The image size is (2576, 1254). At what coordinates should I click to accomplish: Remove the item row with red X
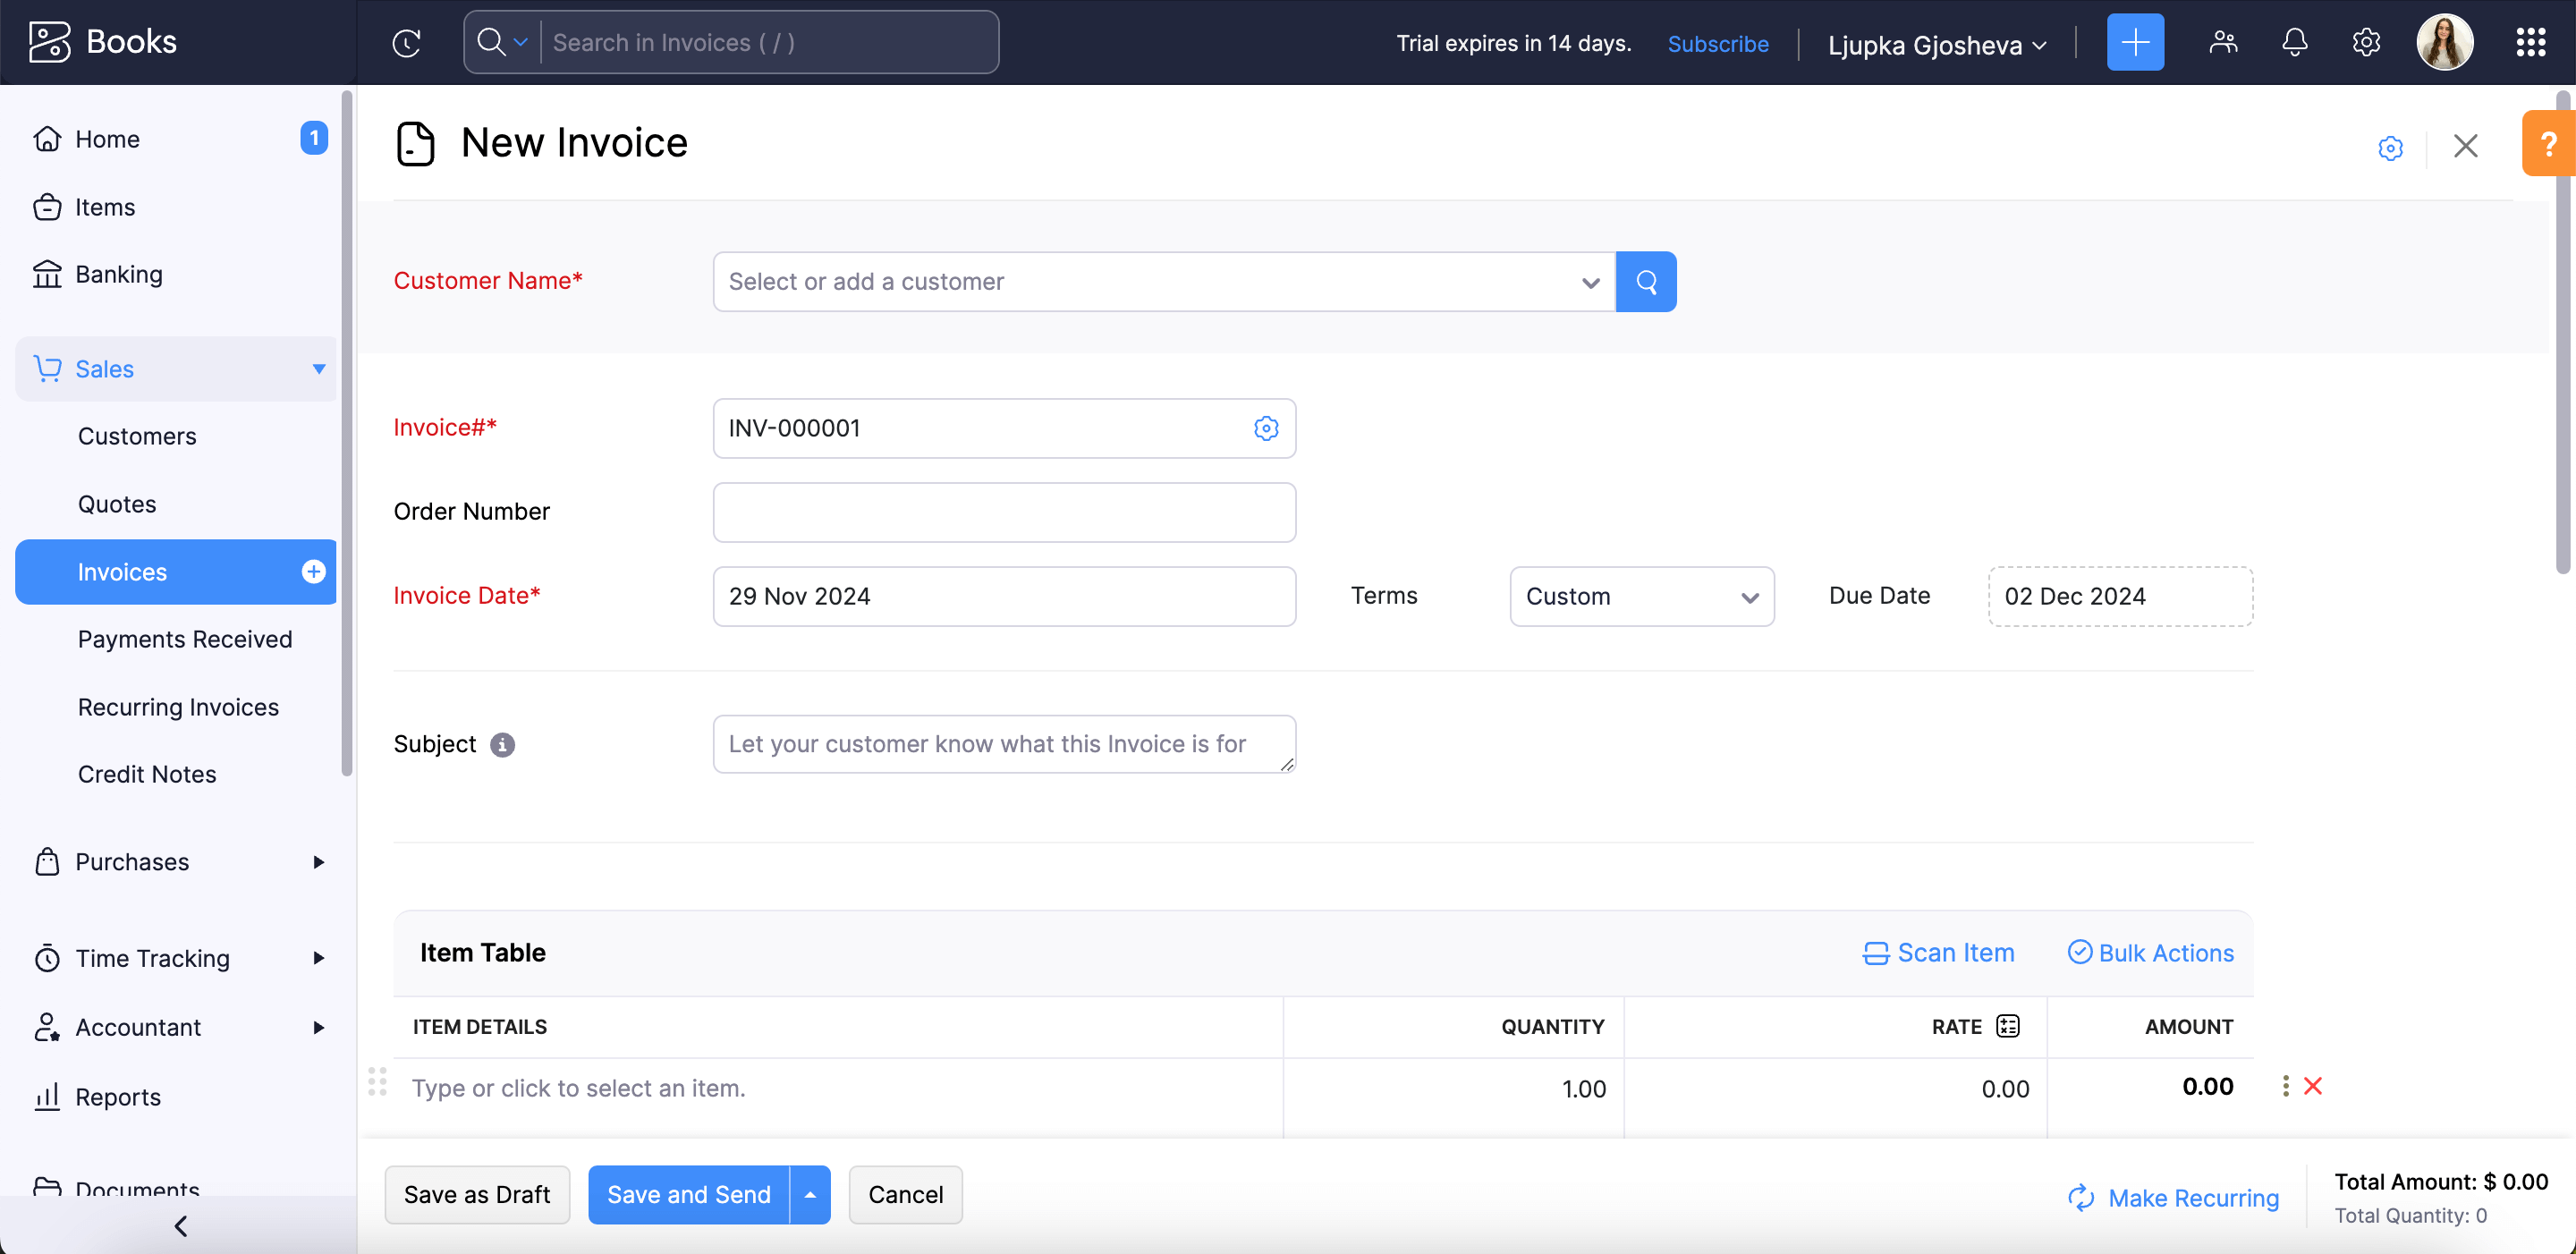click(x=2312, y=1086)
